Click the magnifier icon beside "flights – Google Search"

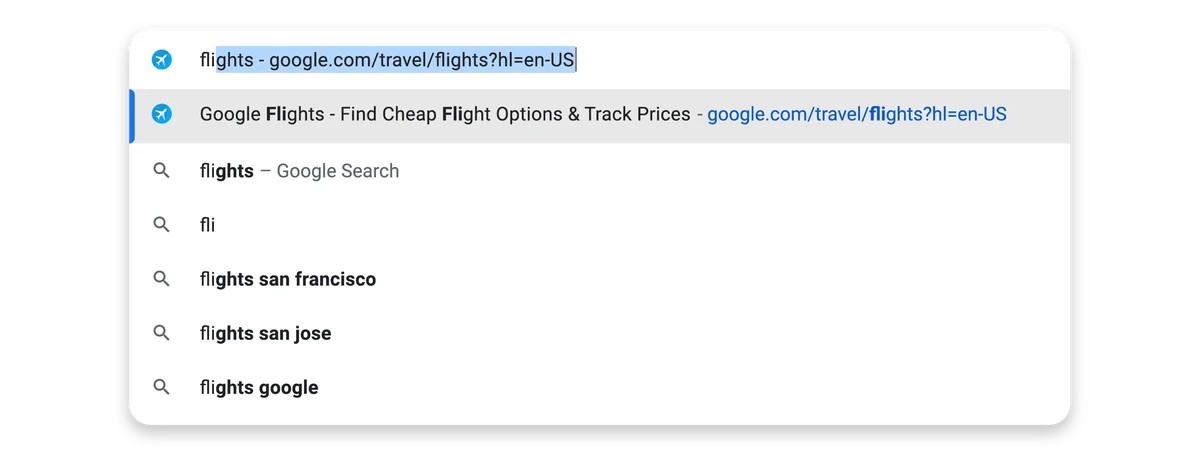(x=162, y=171)
